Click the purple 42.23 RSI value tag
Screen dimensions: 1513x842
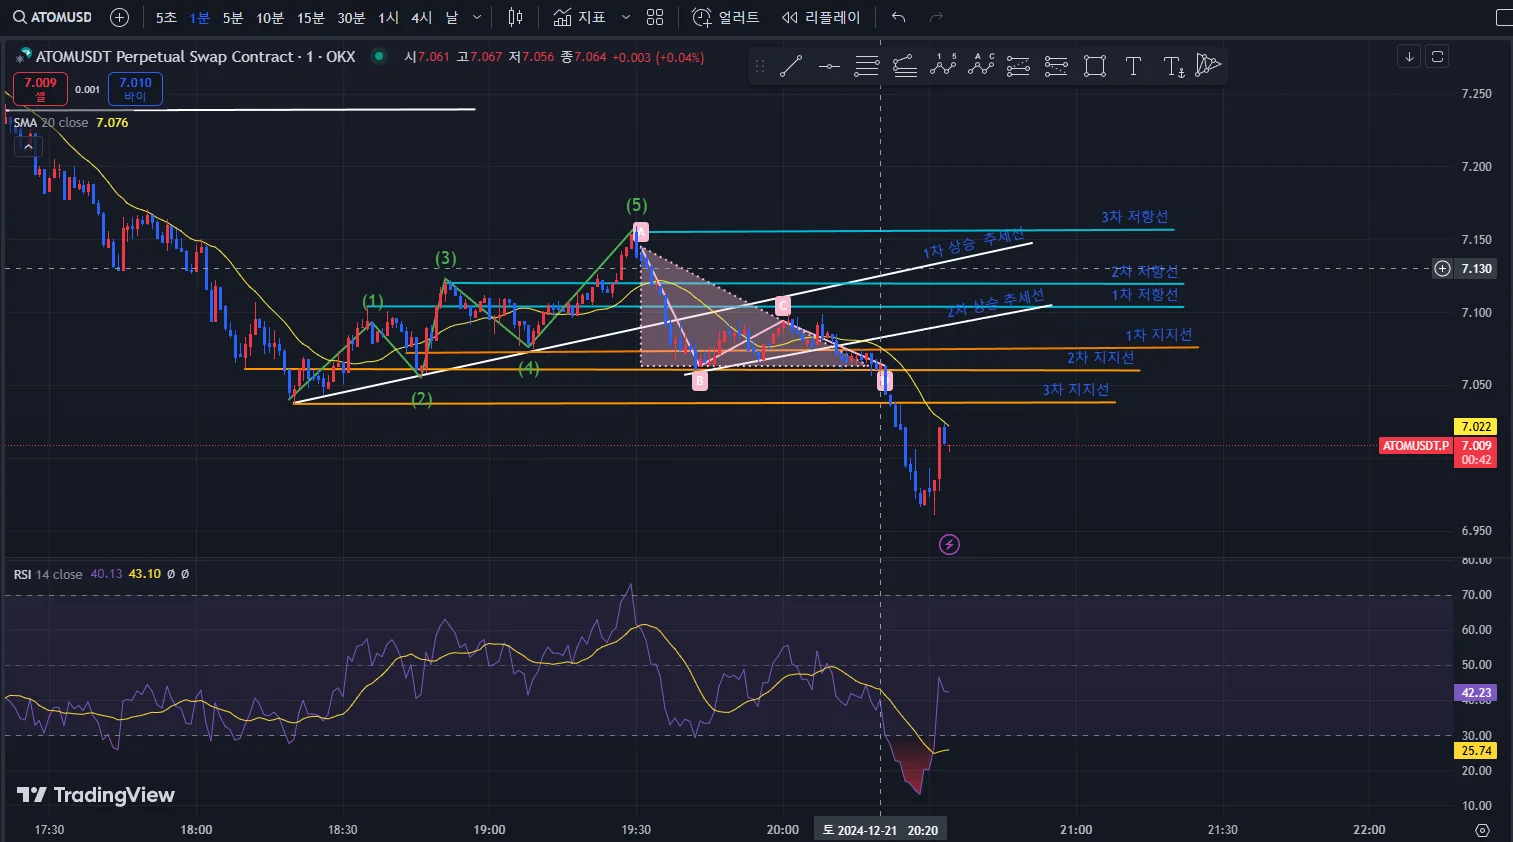tap(1475, 693)
